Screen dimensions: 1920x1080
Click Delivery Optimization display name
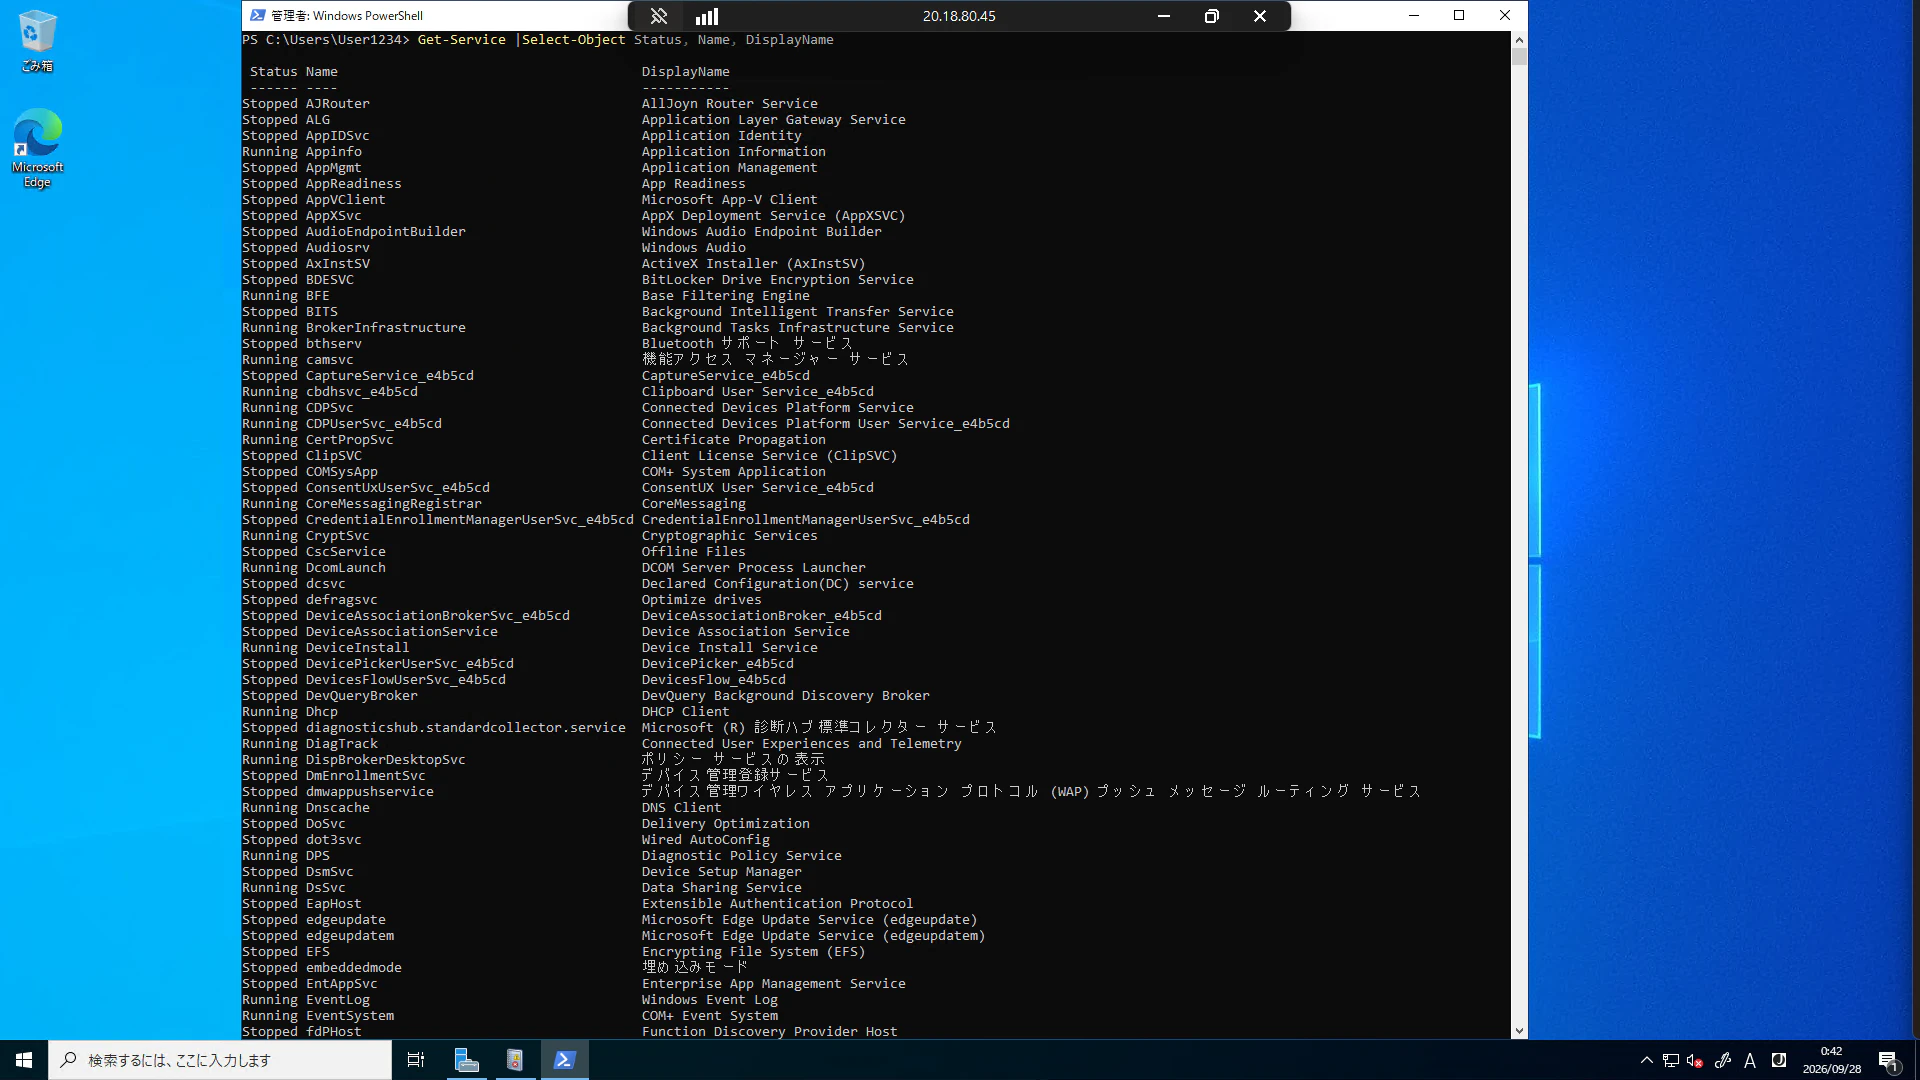(725, 823)
